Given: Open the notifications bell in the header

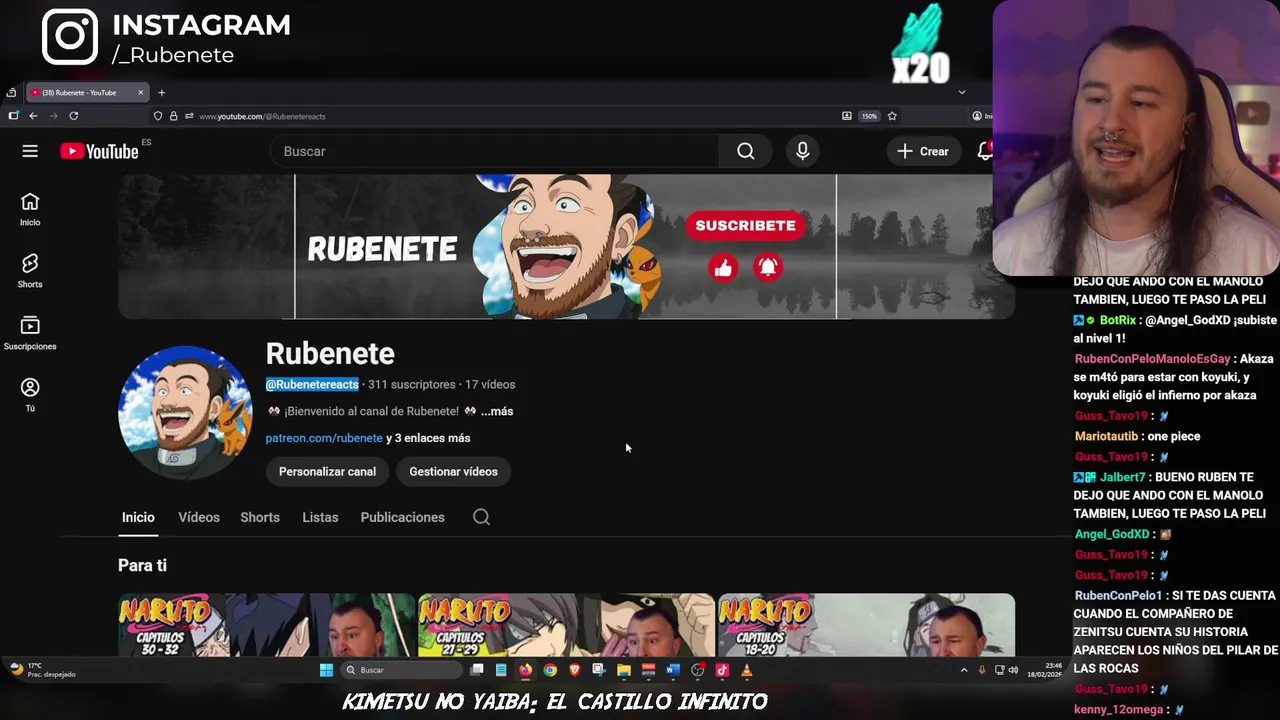Looking at the screenshot, I should 985,151.
